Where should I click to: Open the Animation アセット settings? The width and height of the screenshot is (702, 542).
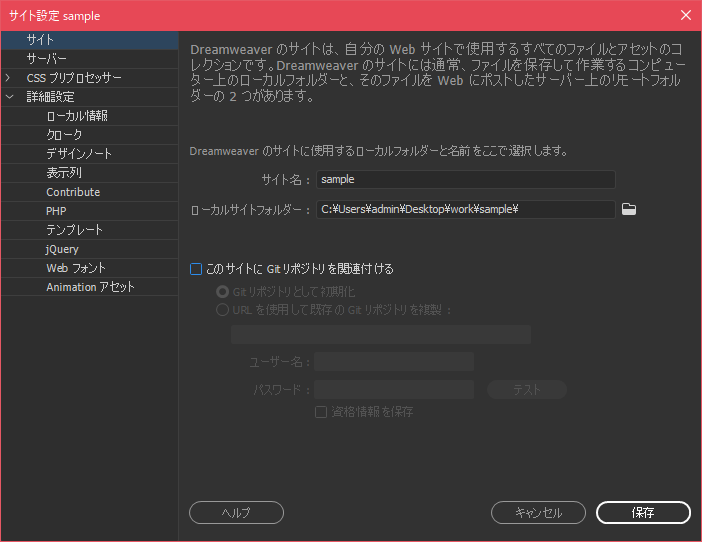90,287
